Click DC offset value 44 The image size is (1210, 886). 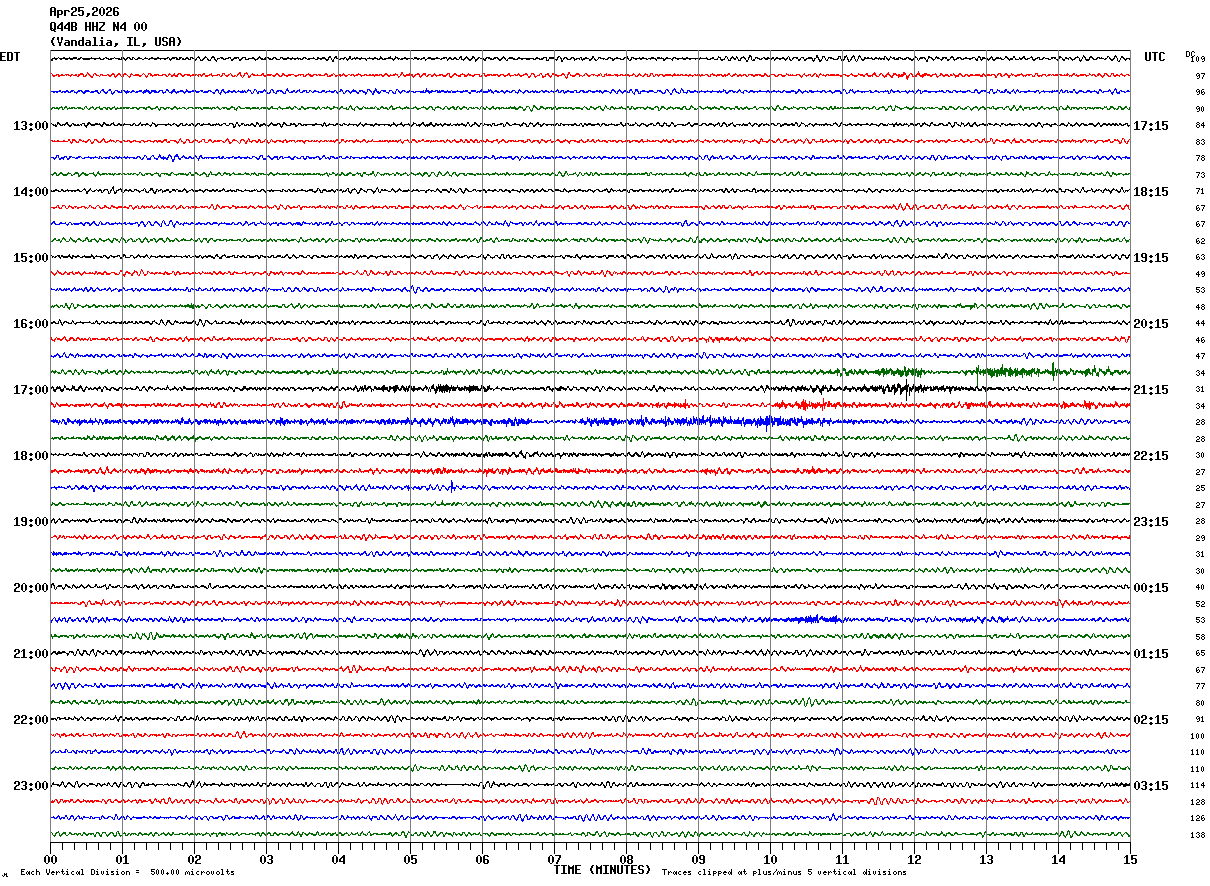1200,324
